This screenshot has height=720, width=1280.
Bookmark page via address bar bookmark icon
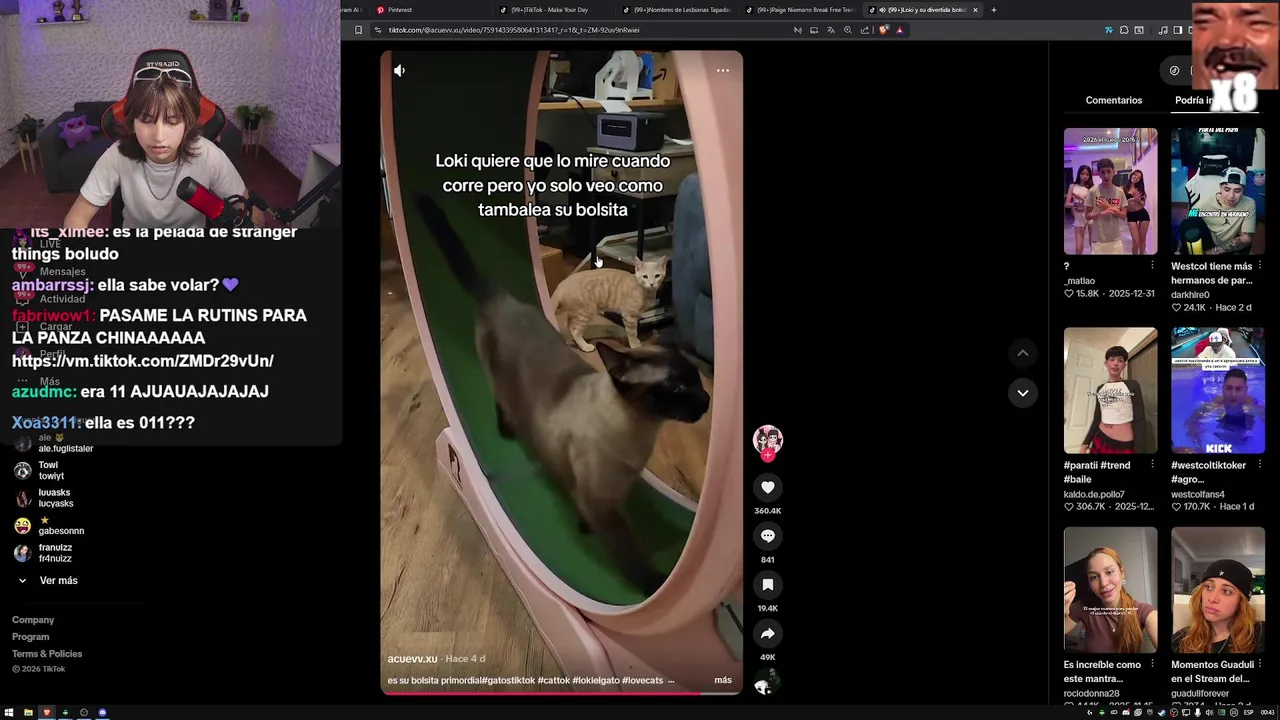pos(358,30)
